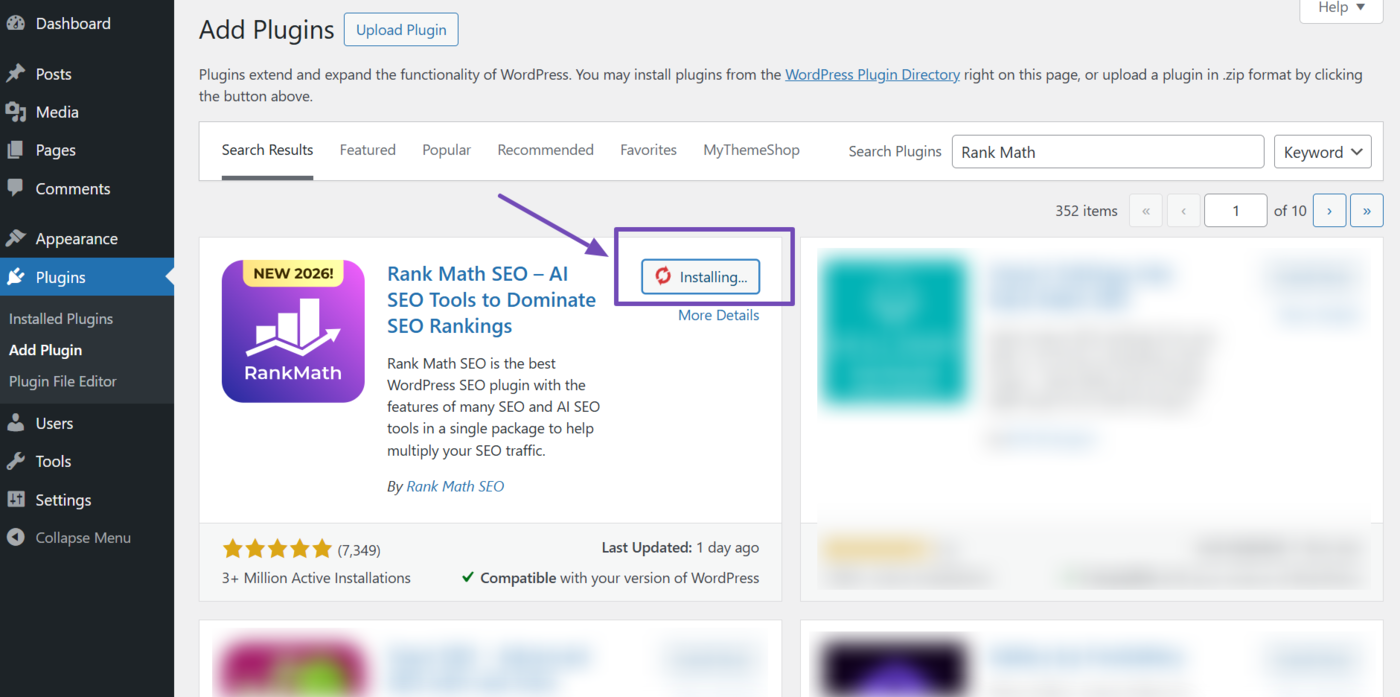Open More Details for Rank Math
1400x697 pixels.
(718, 315)
